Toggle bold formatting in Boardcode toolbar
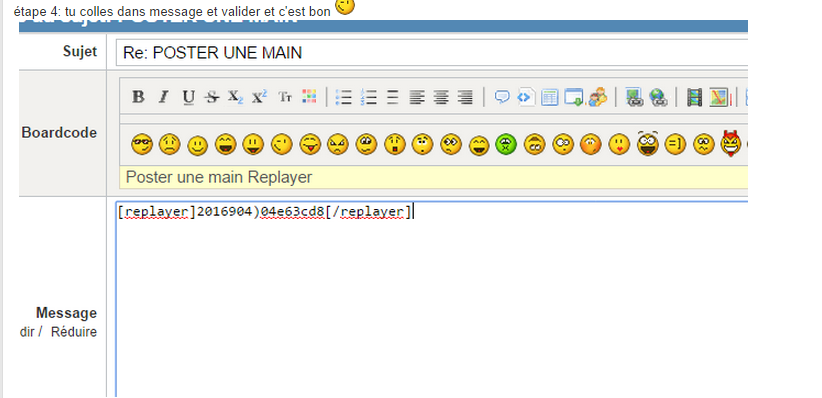The image size is (822, 398). click(138, 97)
